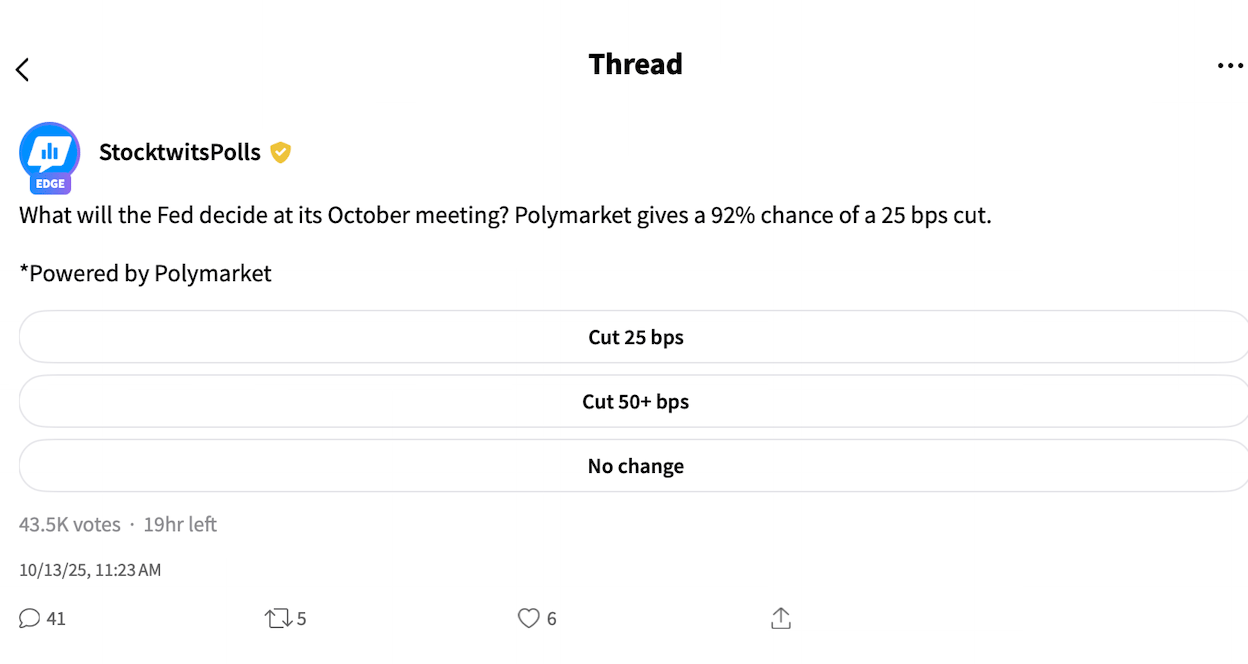The image size is (1248, 664).
Task: Go back using the left arrow
Action: pos(23,69)
